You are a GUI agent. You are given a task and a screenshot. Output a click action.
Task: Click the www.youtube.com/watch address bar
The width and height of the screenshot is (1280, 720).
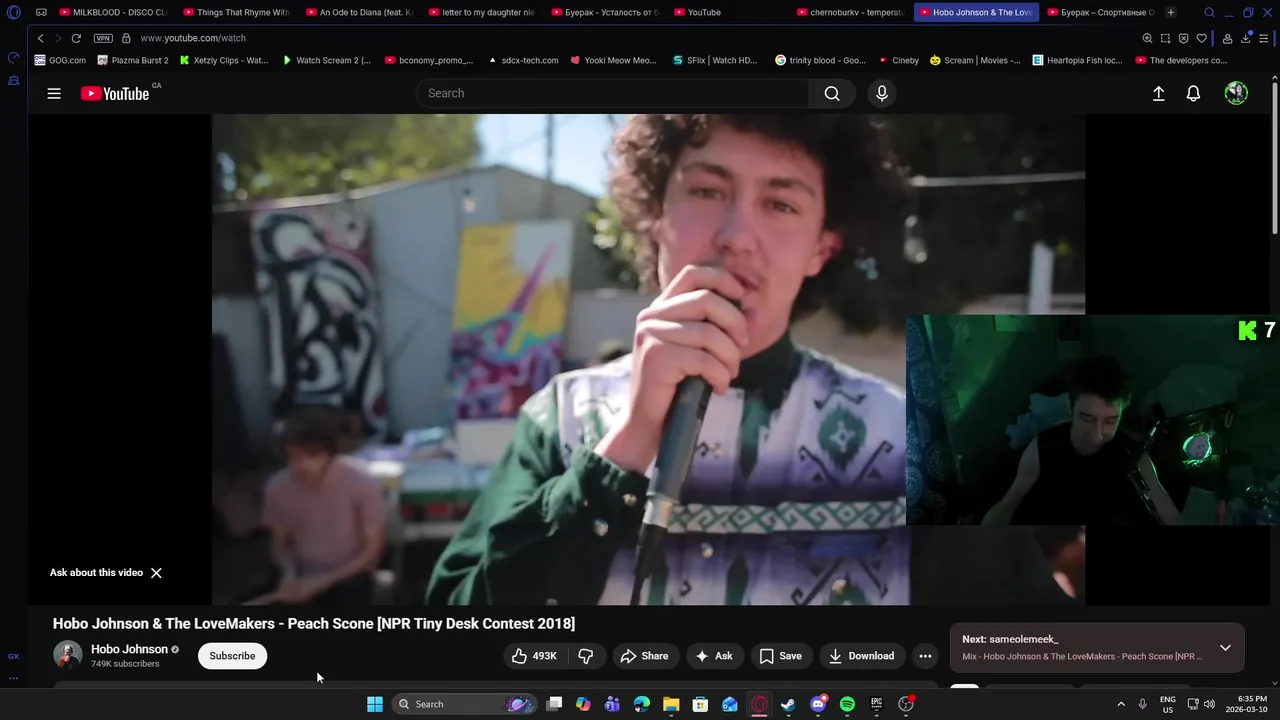[x=193, y=38]
